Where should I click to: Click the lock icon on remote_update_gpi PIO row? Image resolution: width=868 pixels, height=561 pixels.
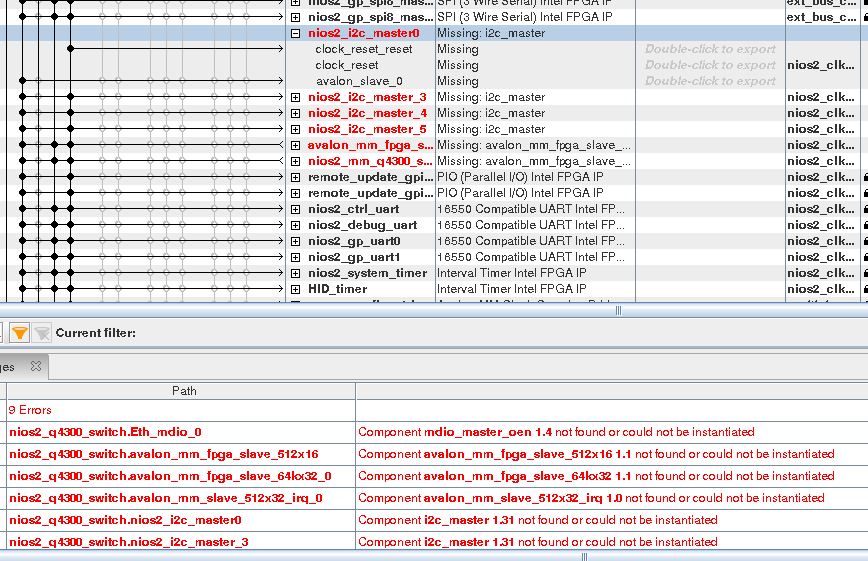(864, 177)
